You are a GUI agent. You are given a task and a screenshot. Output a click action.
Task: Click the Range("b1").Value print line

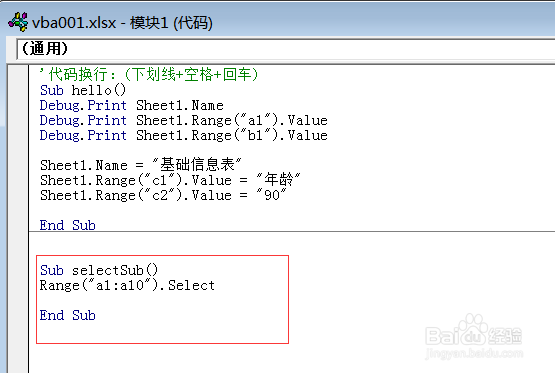point(183,136)
